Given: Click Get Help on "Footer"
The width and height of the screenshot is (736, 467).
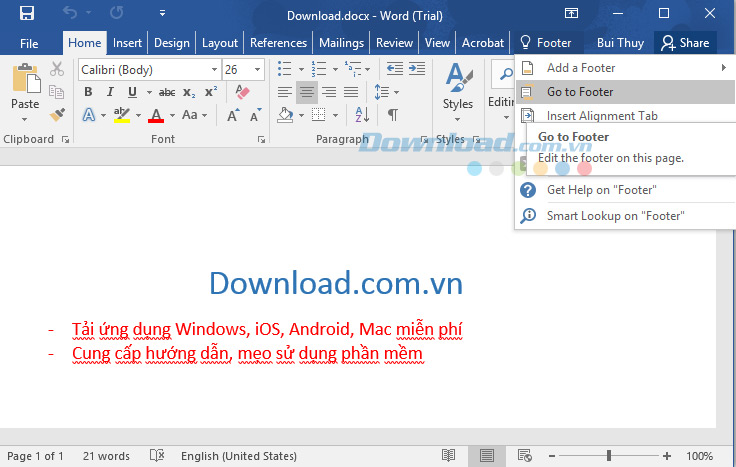Looking at the screenshot, I should [625, 190].
